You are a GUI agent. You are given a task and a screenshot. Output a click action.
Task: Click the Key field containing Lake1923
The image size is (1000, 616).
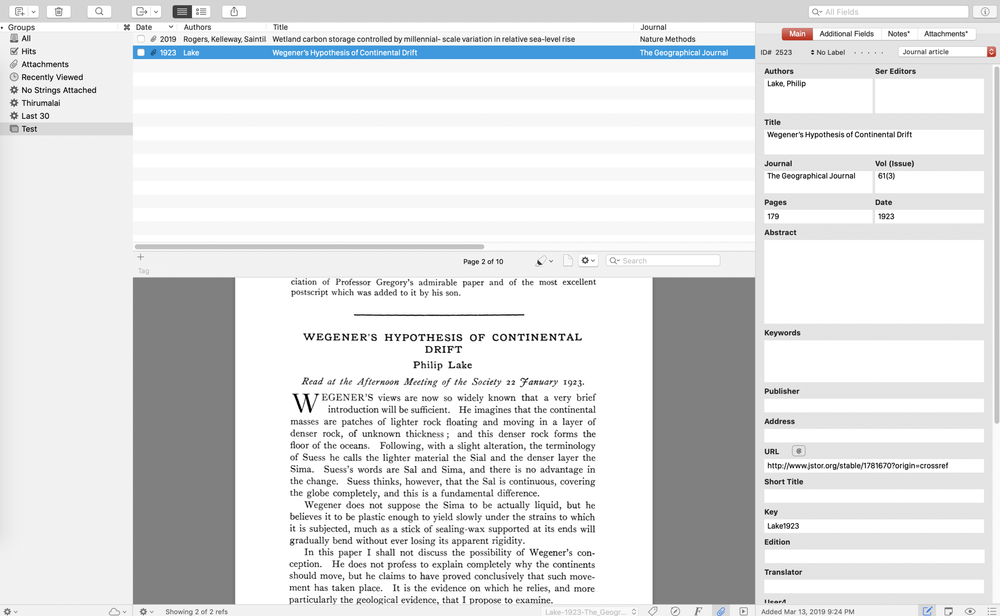pos(874,526)
